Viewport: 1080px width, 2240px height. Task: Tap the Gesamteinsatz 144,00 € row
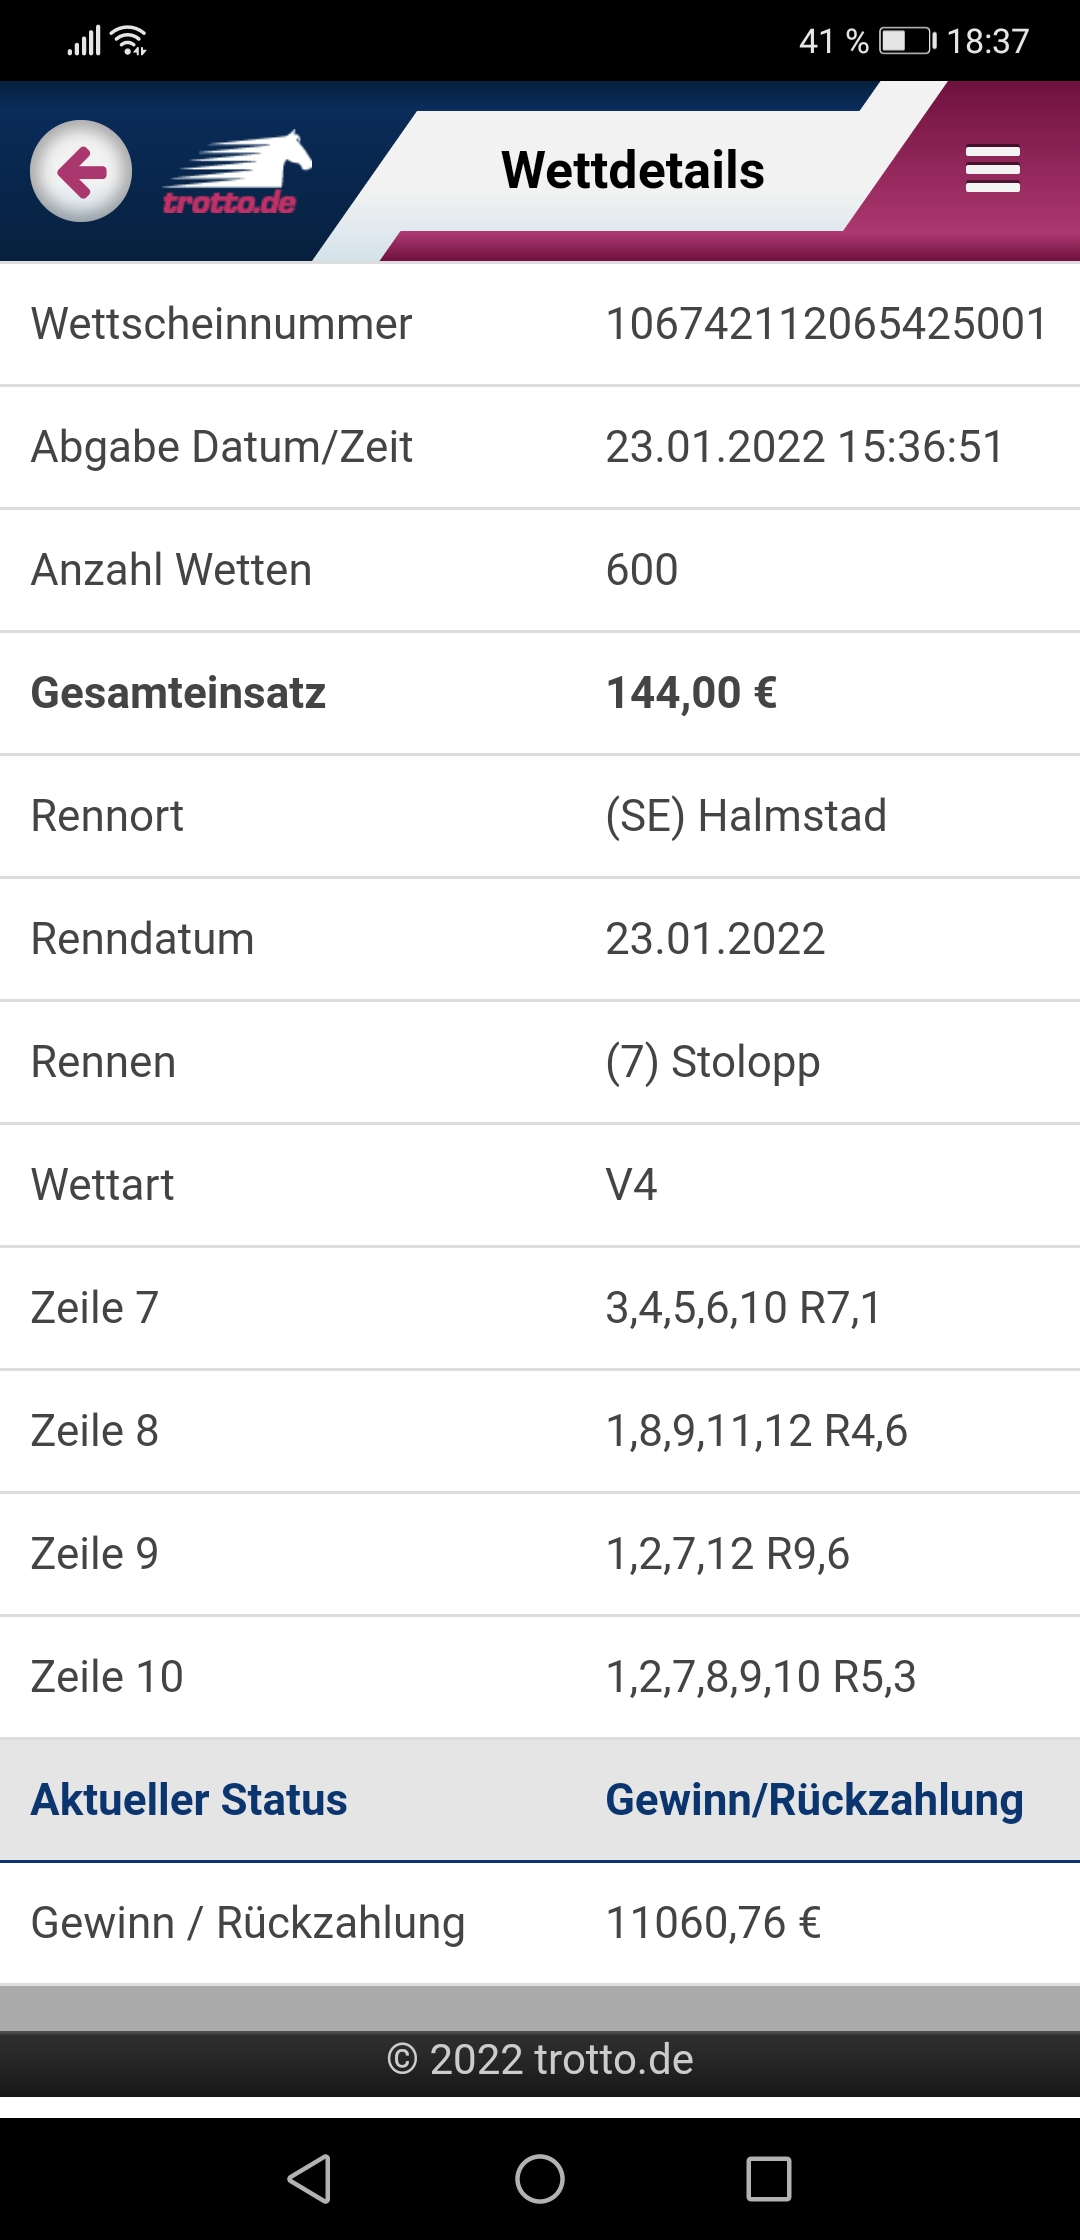point(540,693)
